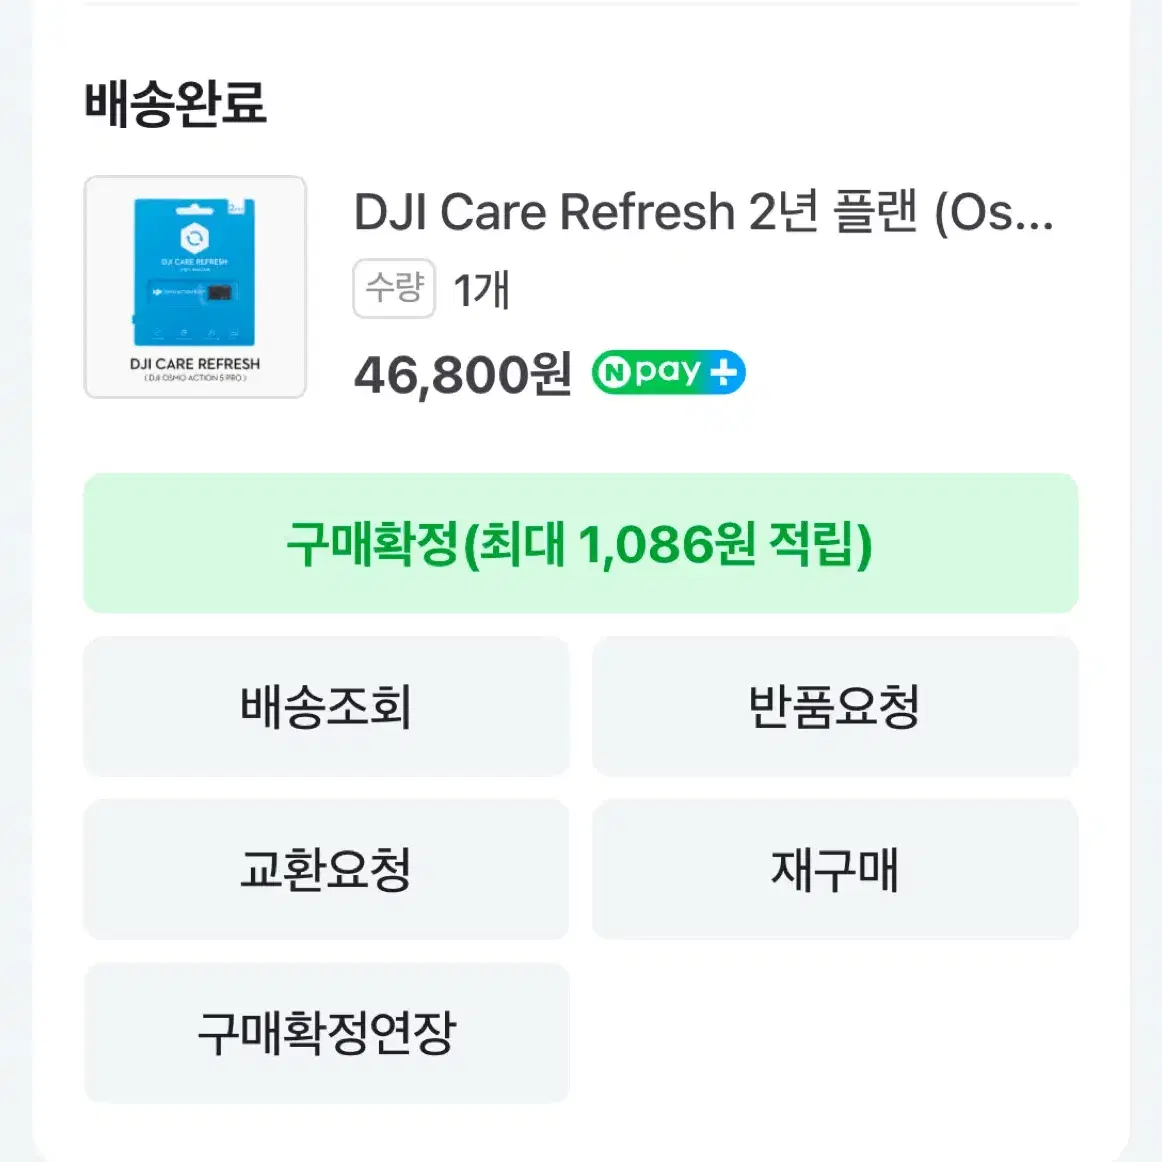
Task: Tap the 배송완료 status heading
Action: tap(176, 103)
